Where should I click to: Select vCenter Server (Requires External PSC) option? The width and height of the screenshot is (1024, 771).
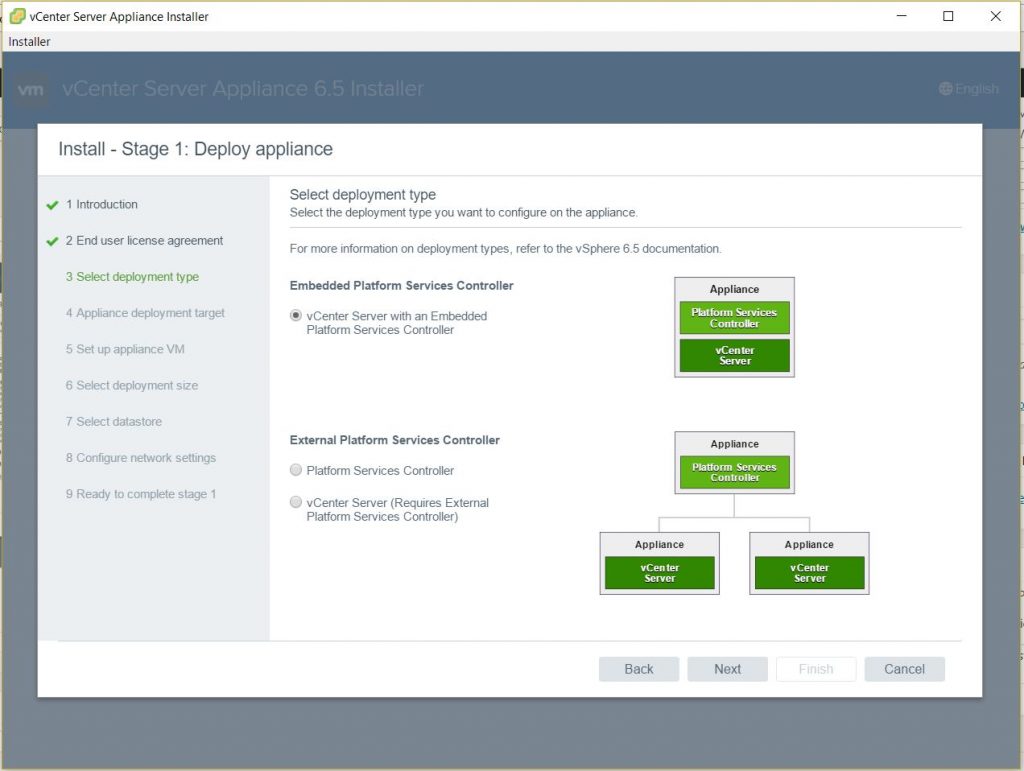pyautogui.click(x=296, y=502)
